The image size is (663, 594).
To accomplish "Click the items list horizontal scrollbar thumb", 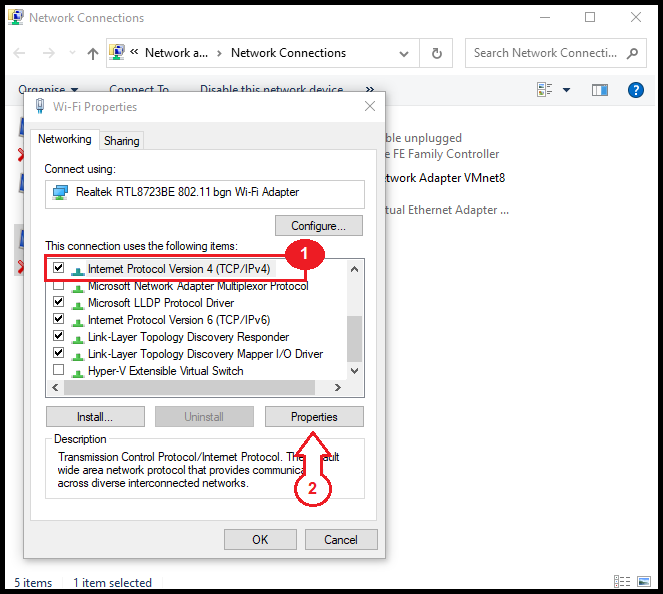I will pos(189,387).
